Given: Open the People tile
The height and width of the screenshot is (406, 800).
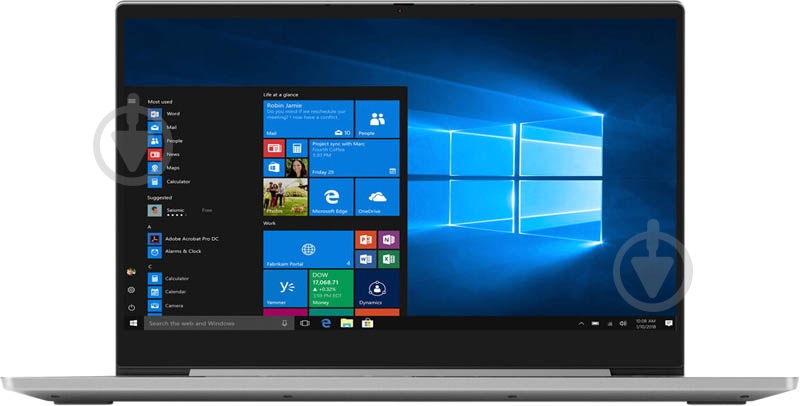Looking at the screenshot, I should click(377, 119).
